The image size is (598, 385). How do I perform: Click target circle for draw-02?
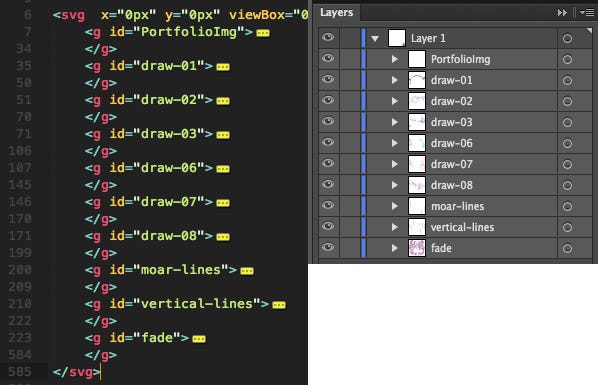point(567,101)
